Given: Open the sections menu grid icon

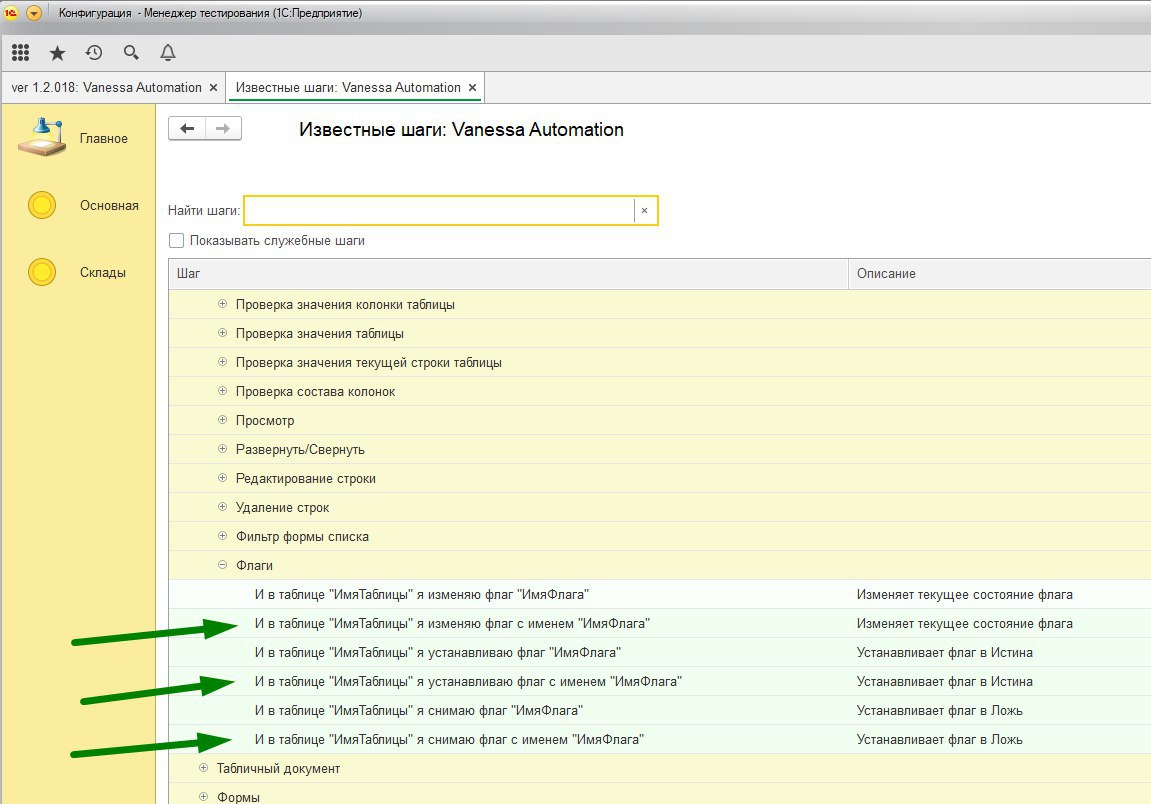Looking at the screenshot, I should pyautogui.click(x=21, y=52).
